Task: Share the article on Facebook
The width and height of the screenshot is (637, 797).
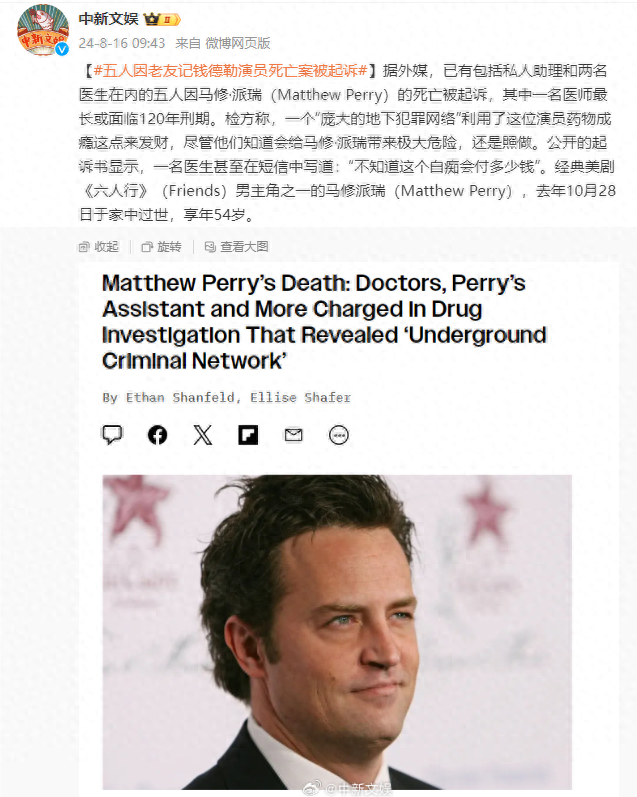Action: click(158, 435)
